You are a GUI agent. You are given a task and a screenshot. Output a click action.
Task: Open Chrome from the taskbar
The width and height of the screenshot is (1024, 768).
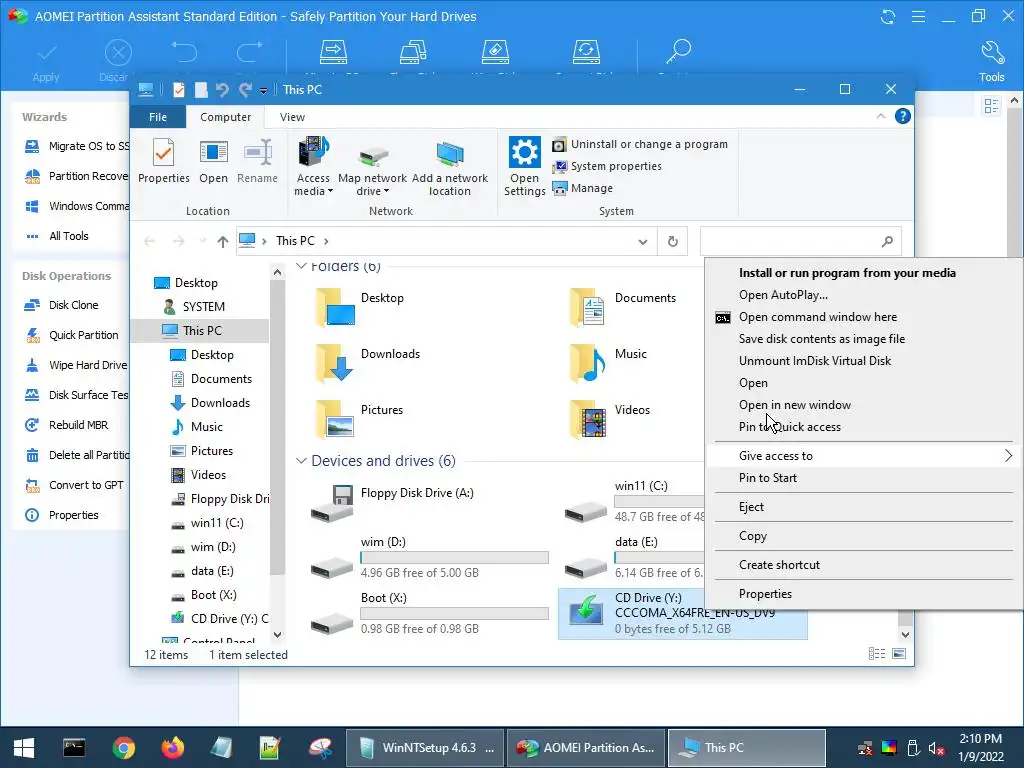123,748
